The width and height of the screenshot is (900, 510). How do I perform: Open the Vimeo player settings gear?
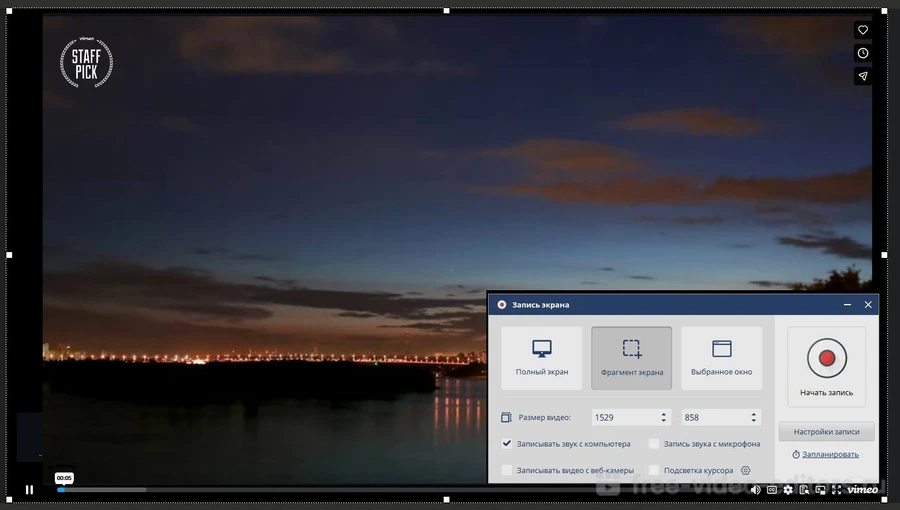click(x=788, y=490)
